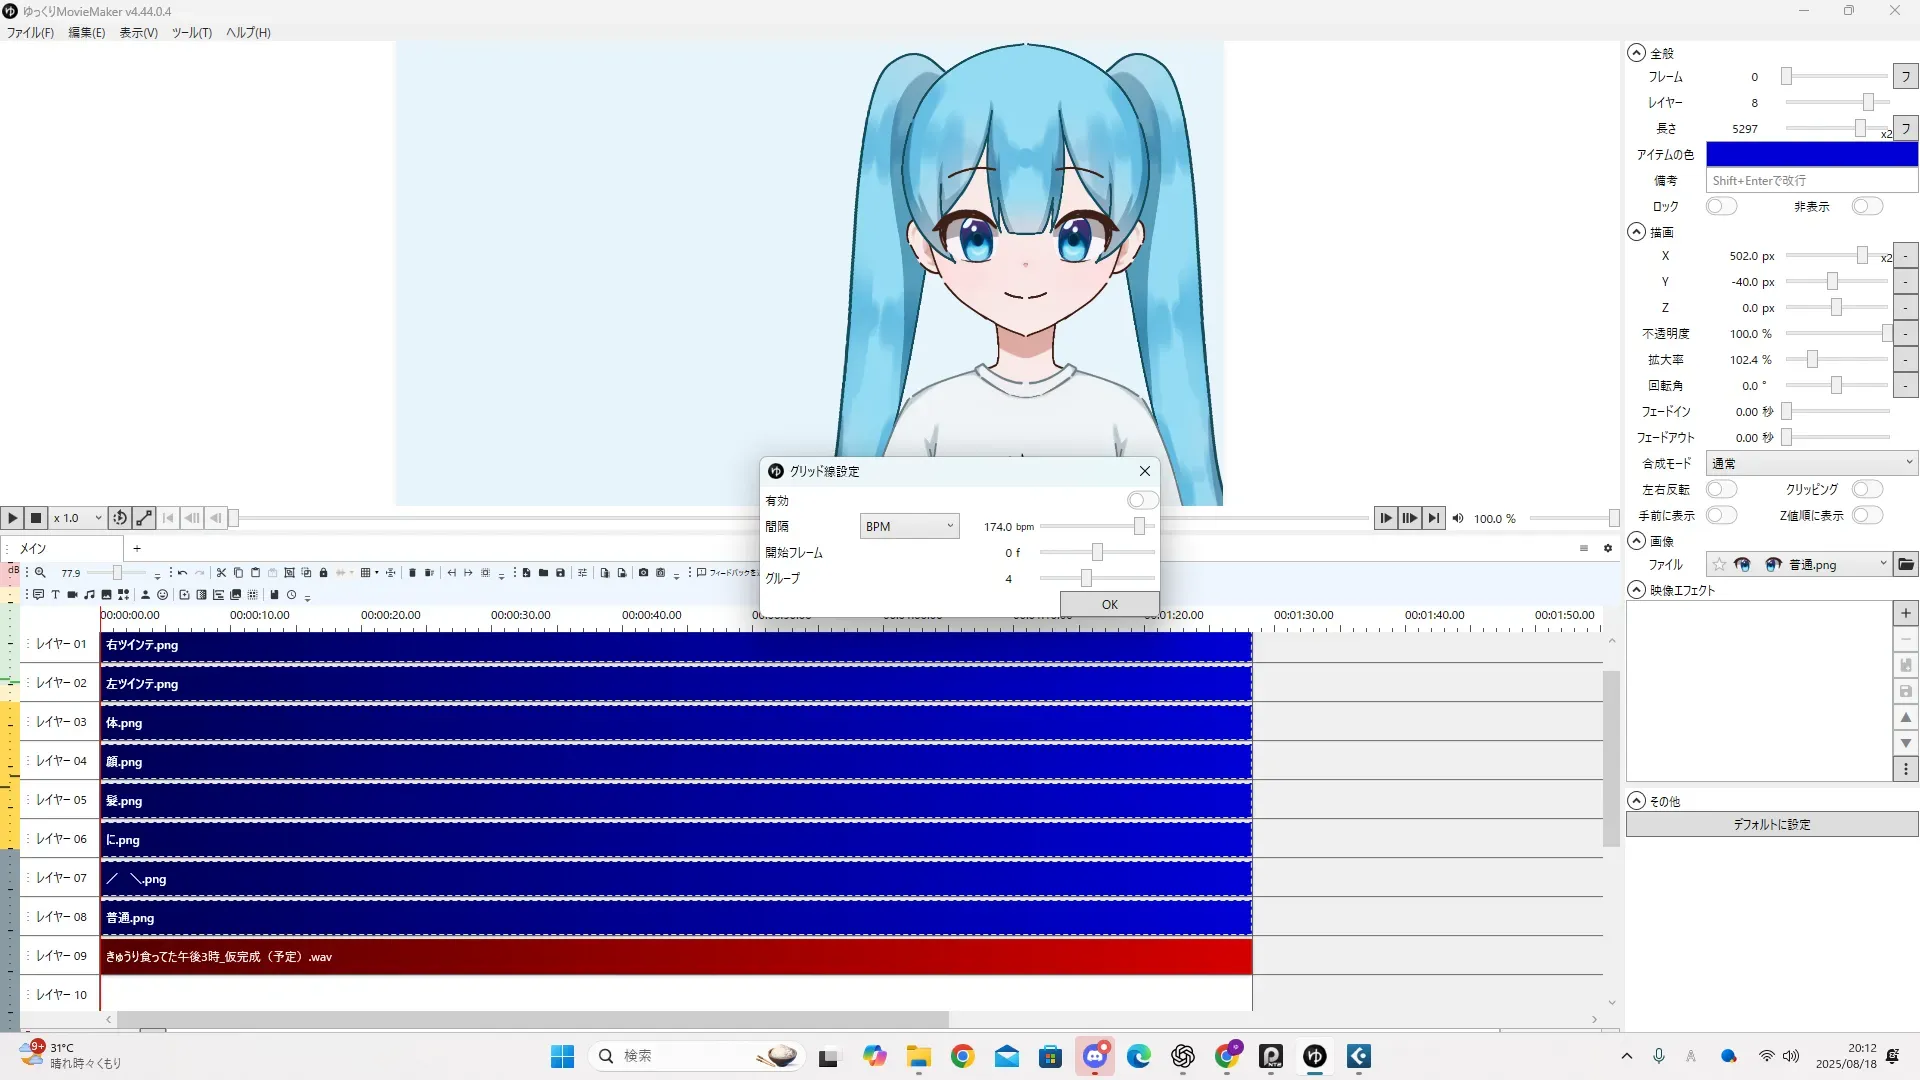Click the music note audio item icon

(x=89, y=595)
